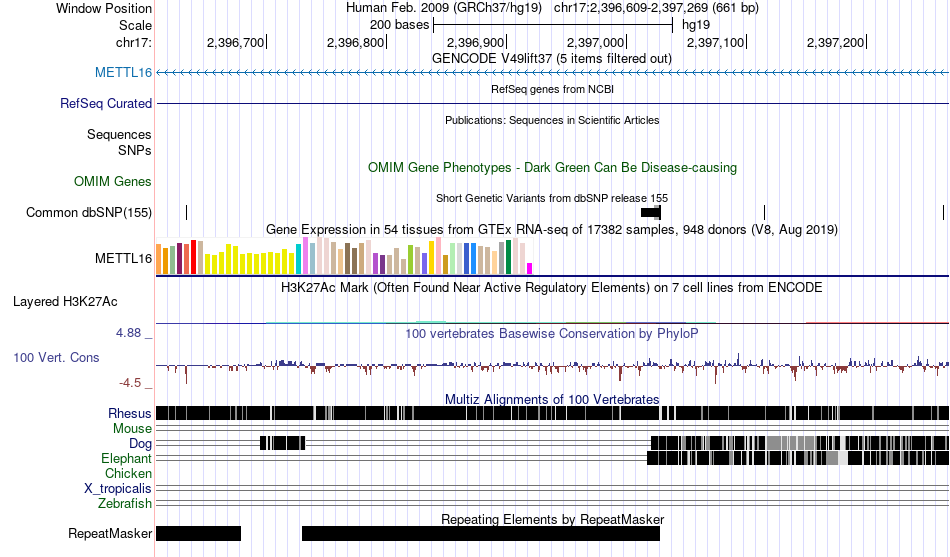Image resolution: width=950 pixels, height=557 pixels.
Task: Click Publications: Sequences in Scientific Articles title
Action: point(552,121)
